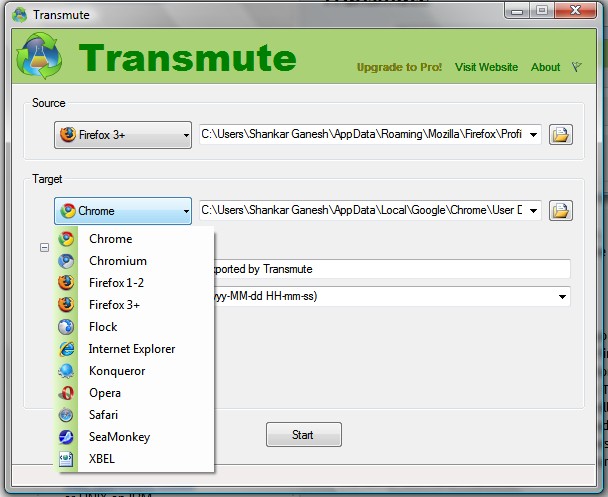
Task: Open the About link
Action: pyautogui.click(x=545, y=67)
